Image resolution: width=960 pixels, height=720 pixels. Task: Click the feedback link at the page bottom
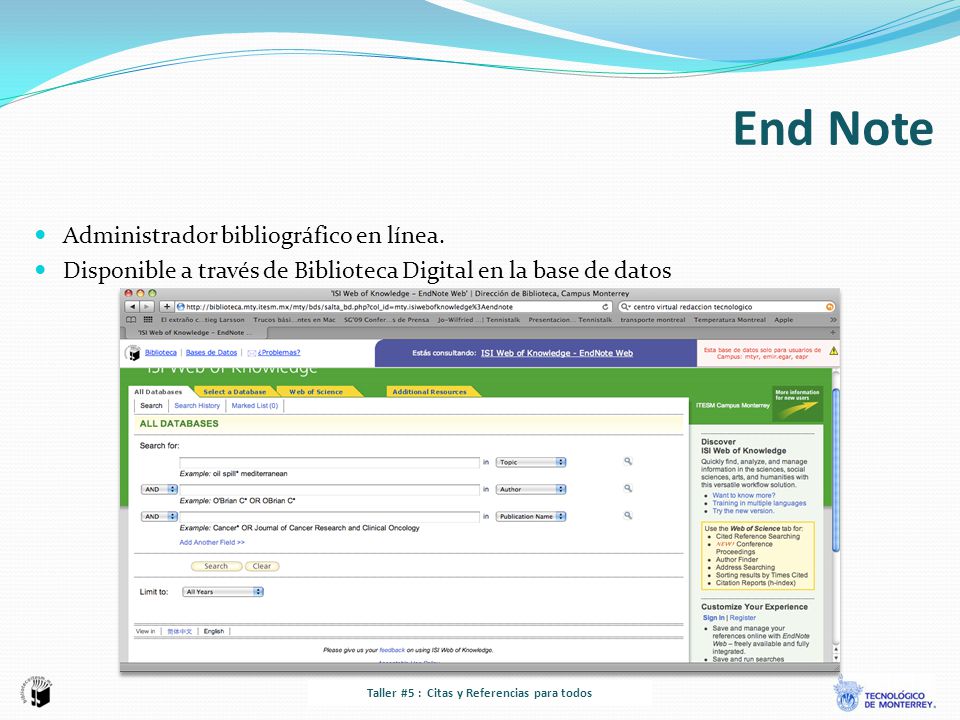pos(392,650)
